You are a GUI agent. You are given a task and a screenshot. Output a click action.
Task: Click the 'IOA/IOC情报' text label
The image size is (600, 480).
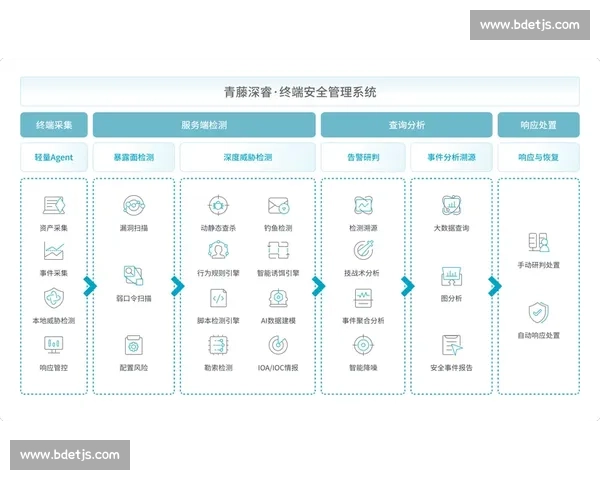[278, 368]
